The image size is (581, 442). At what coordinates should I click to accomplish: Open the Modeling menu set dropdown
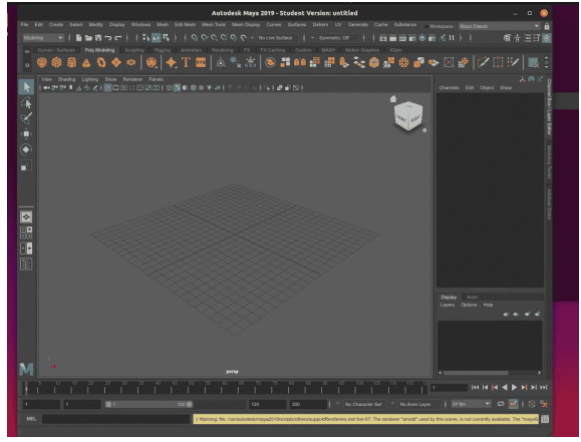(x=43, y=38)
